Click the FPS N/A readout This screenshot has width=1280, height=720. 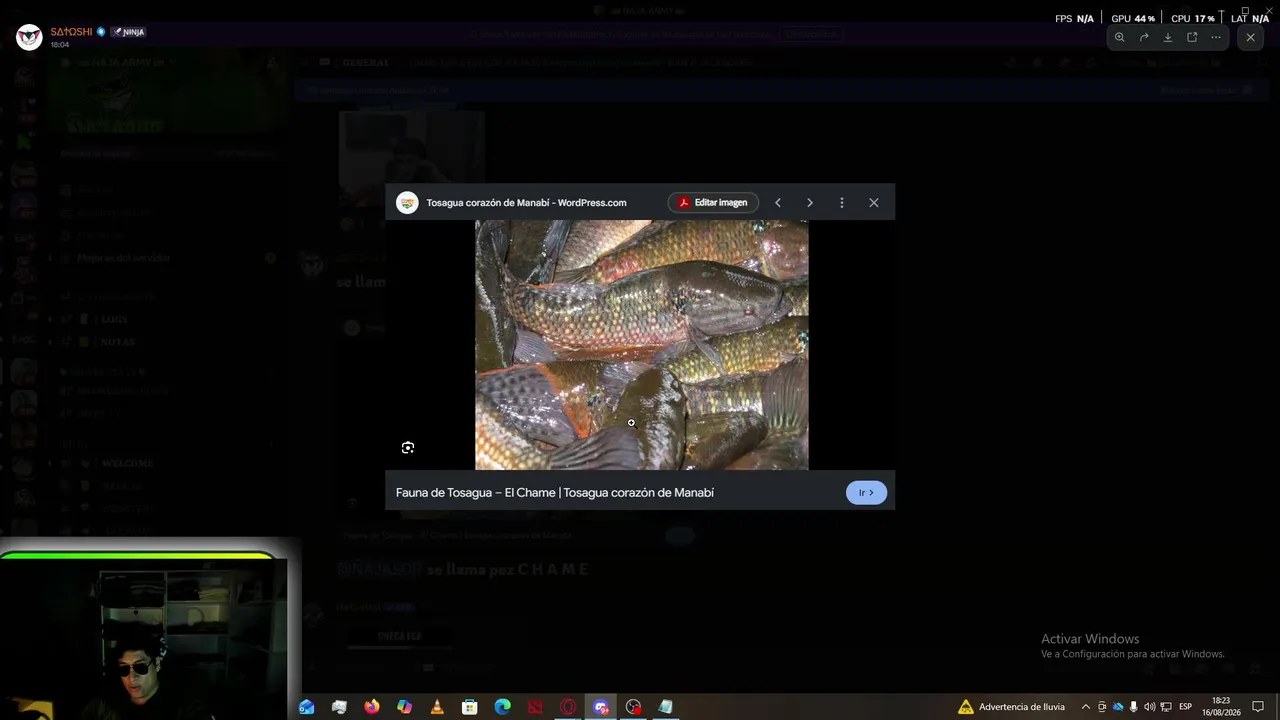1074,19
